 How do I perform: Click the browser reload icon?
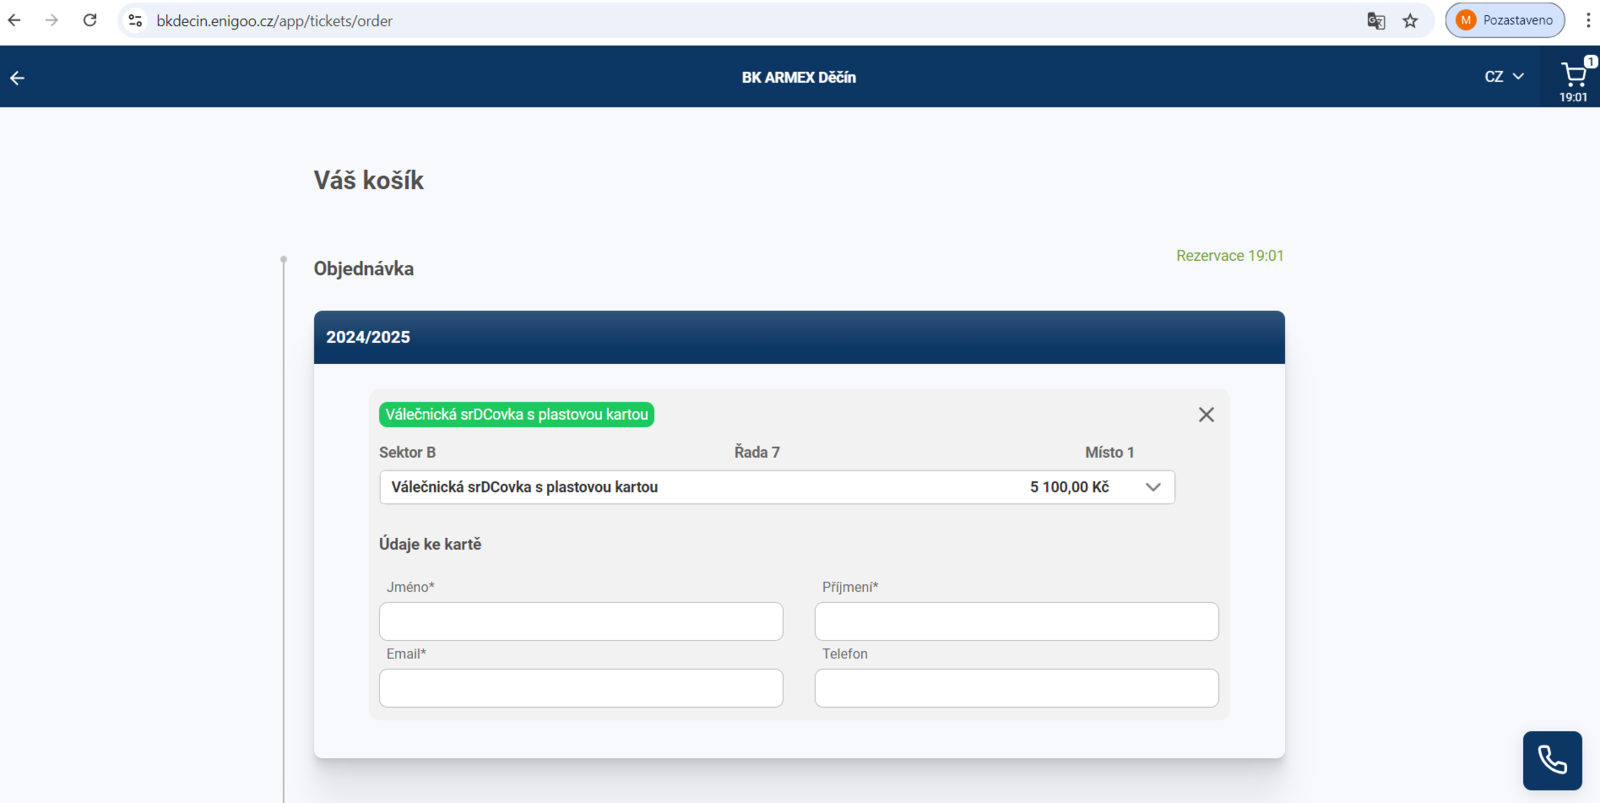90,20
